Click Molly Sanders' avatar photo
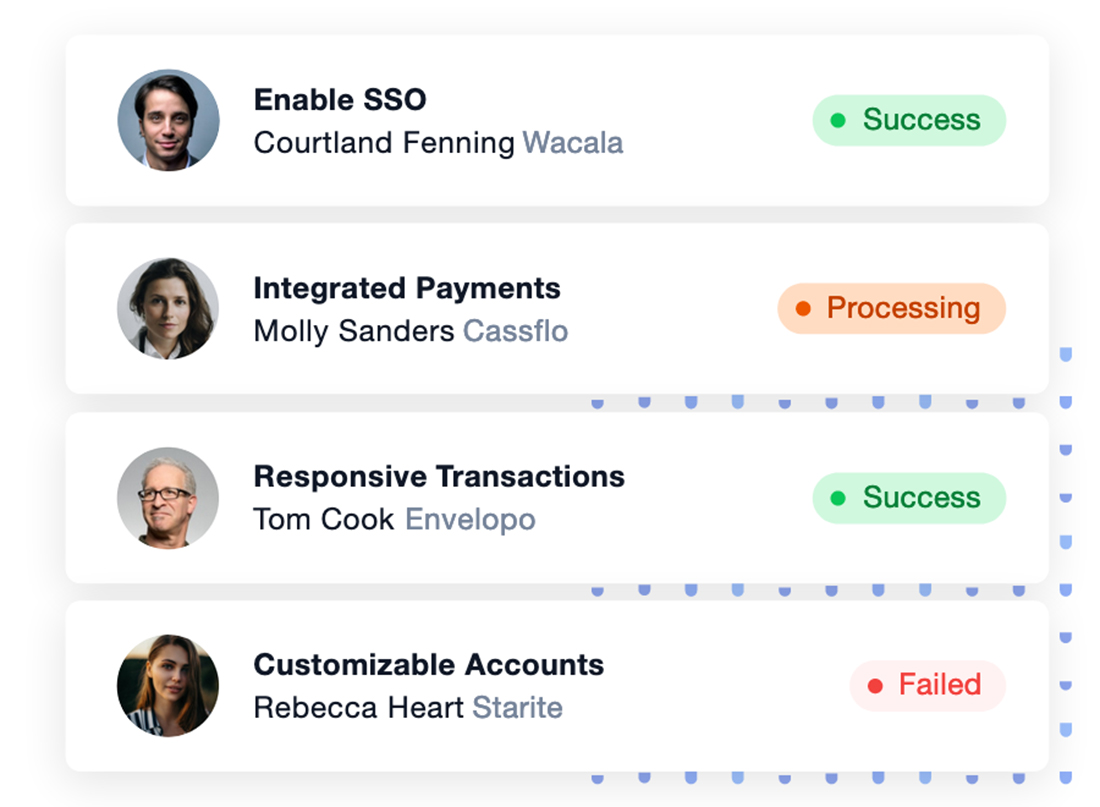This screenshot has width=1100, height=807. (x=168, y=309)
